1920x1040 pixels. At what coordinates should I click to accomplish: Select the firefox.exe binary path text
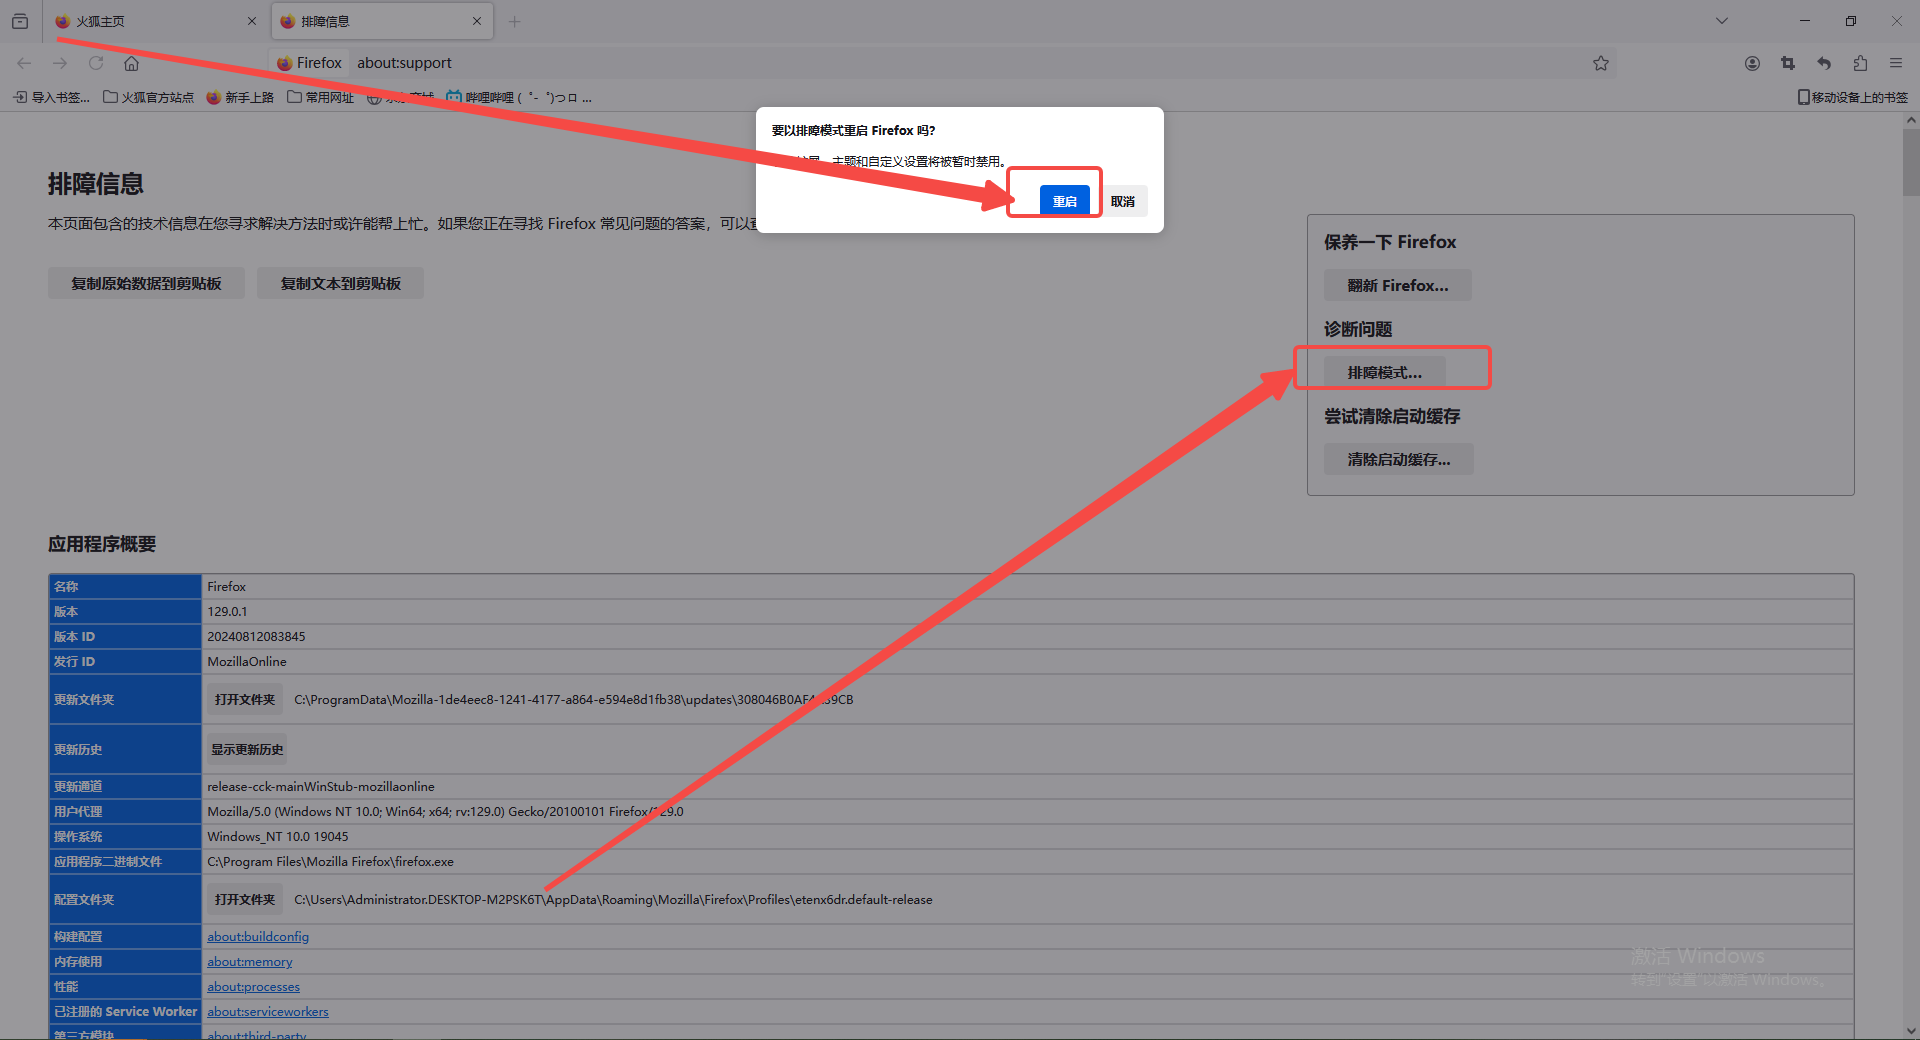[x=330, y=861]
